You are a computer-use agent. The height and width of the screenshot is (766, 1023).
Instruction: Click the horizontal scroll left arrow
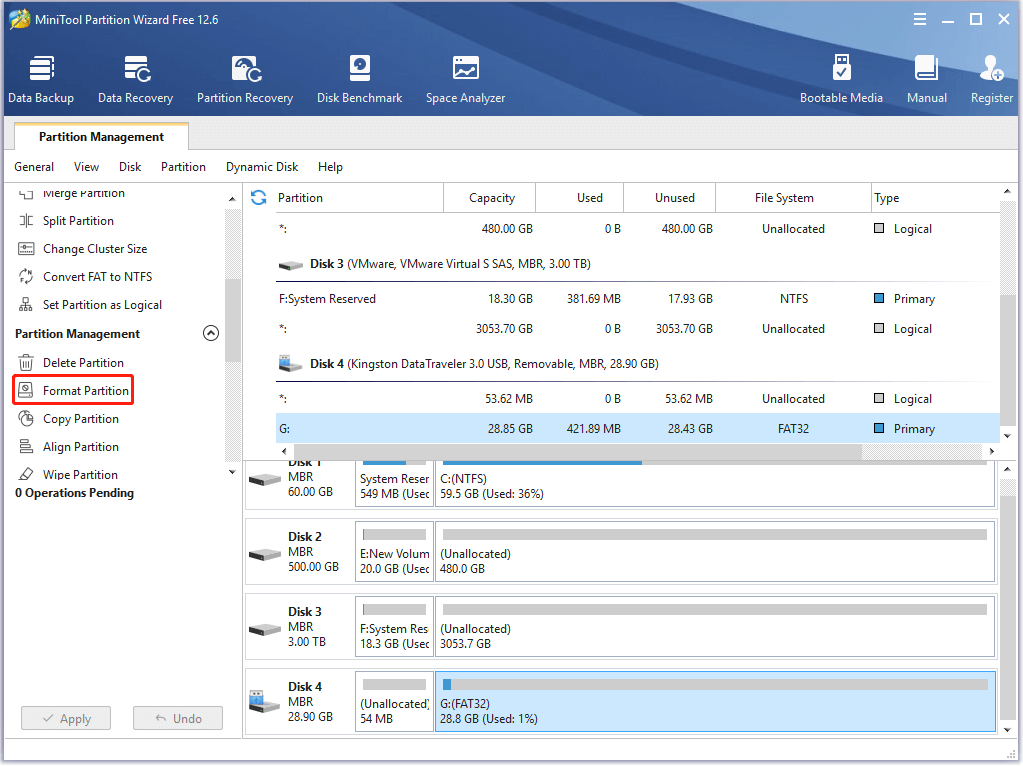tap(284, 451)
